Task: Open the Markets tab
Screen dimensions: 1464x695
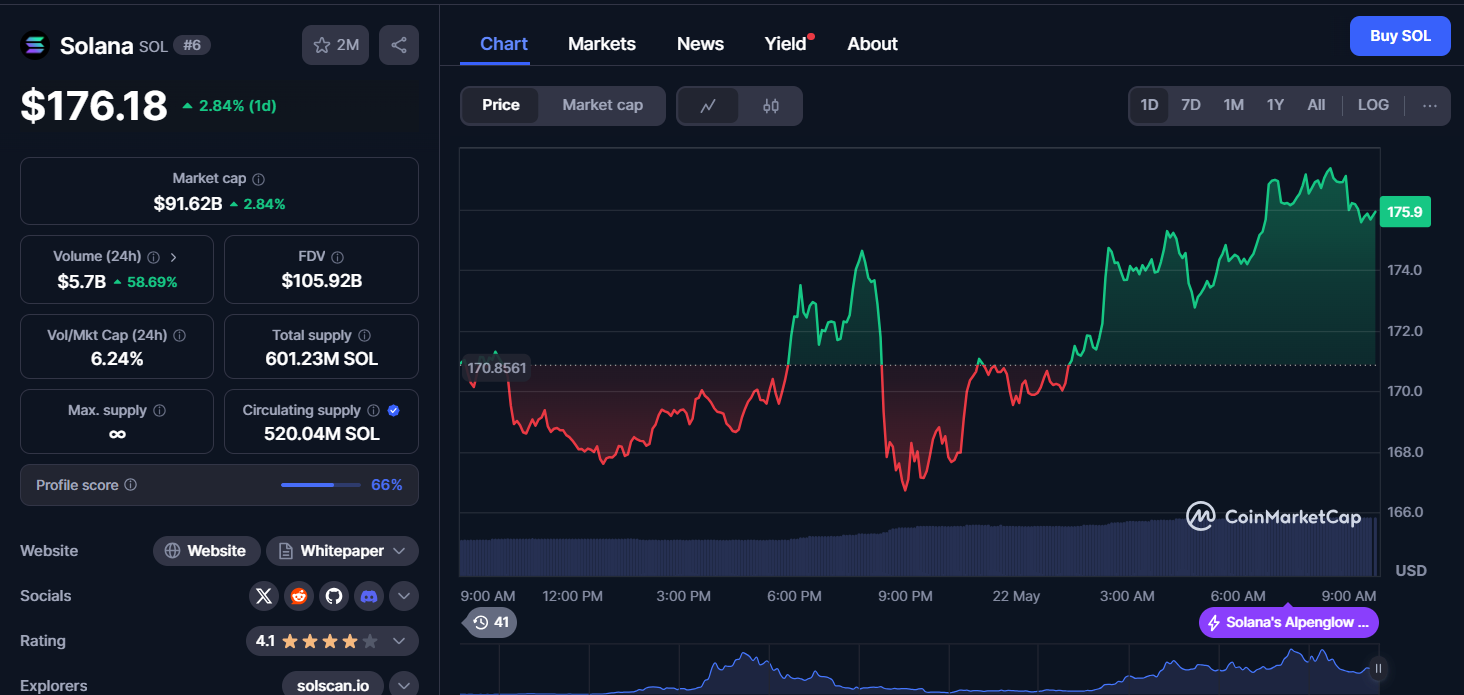Action: pos(601,44)
